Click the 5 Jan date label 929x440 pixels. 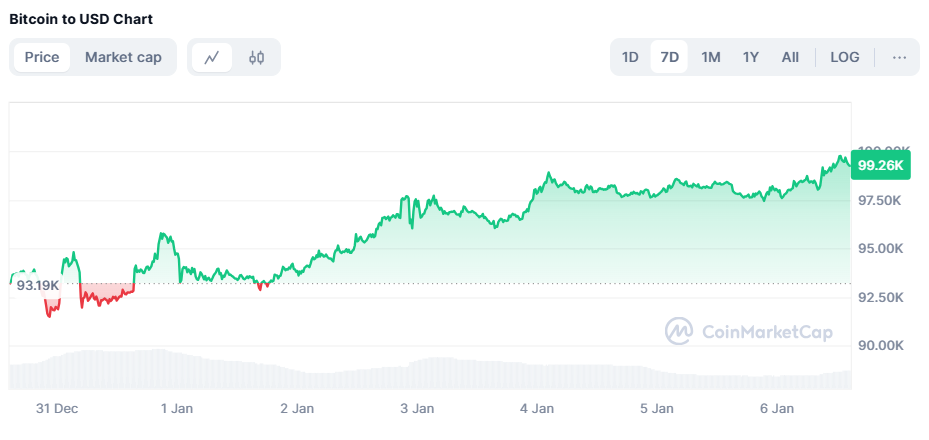pos(656,409)
